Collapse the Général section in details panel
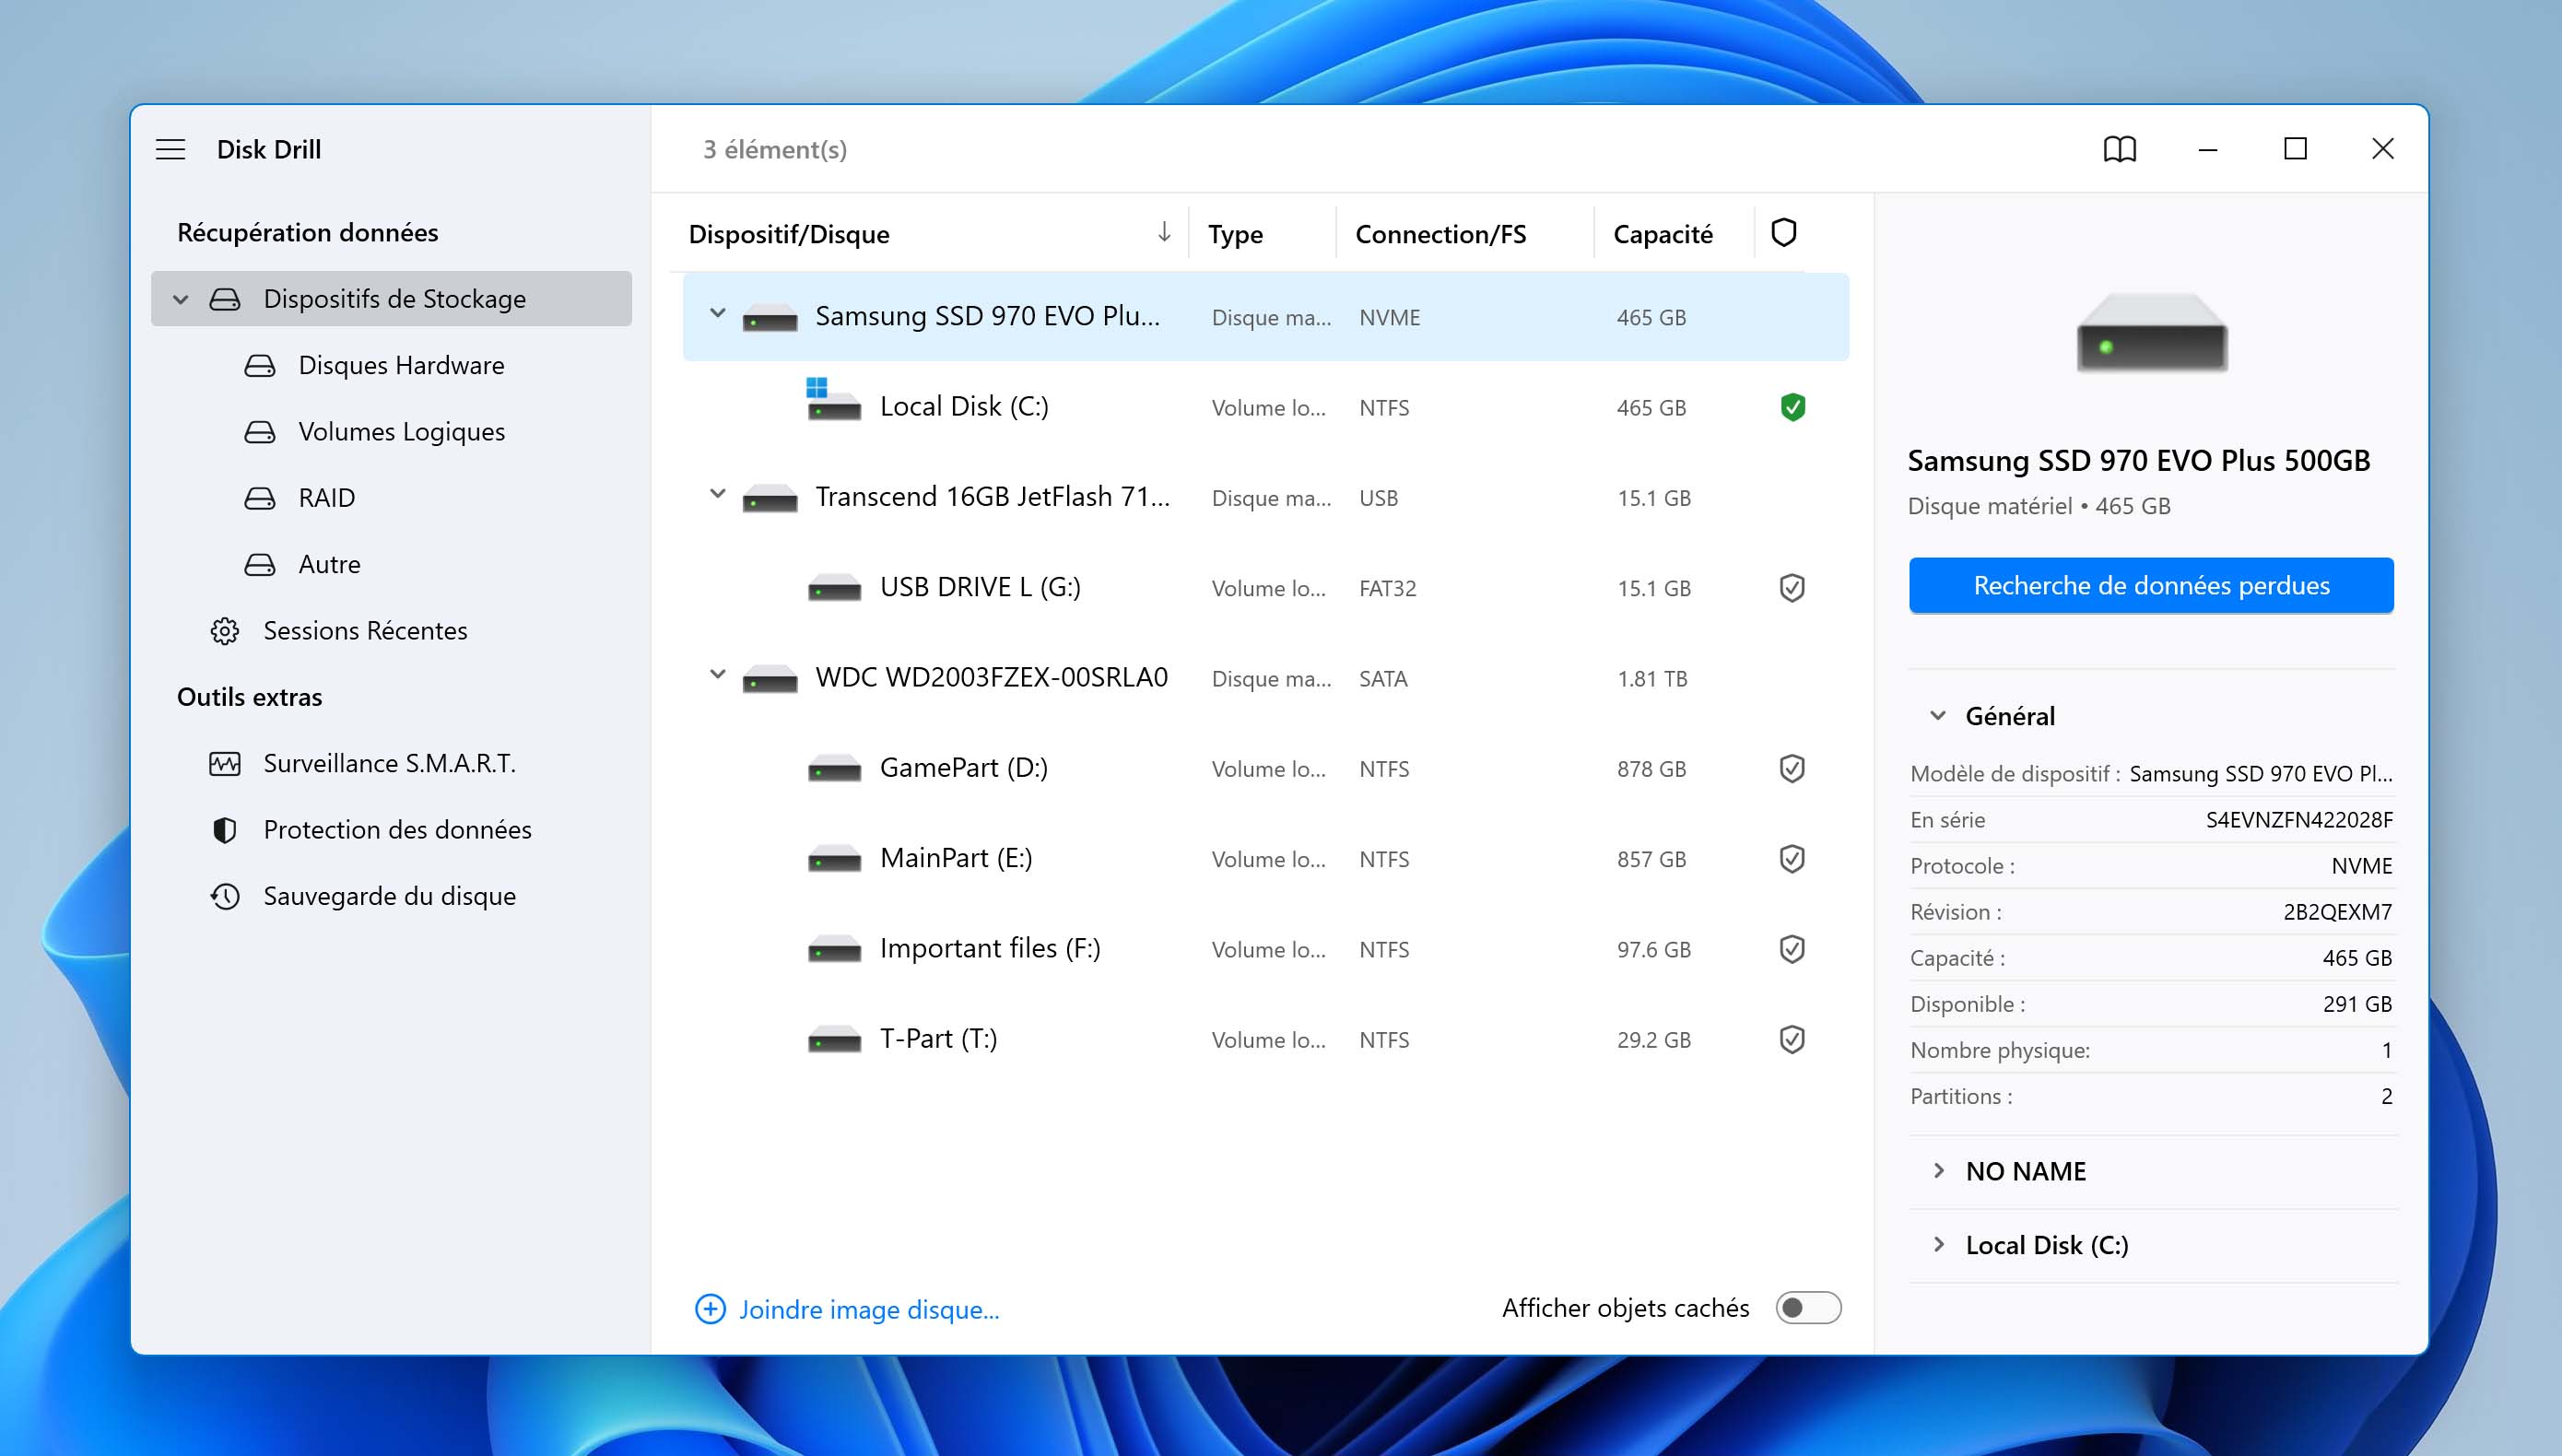 click(x=1938, y=716)
